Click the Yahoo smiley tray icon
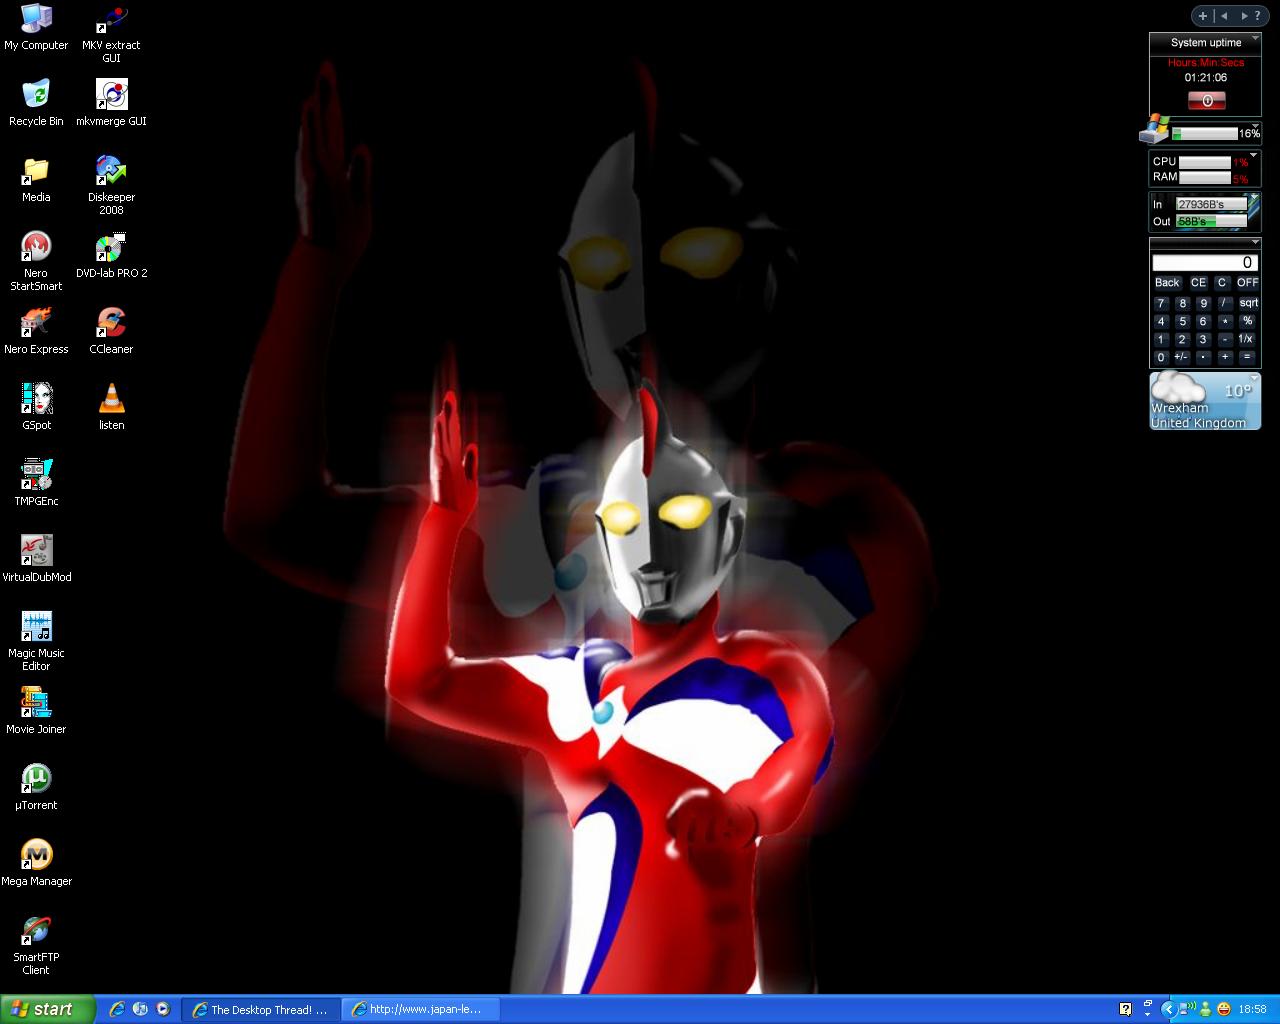This screenshot has width=1280, height=1024. (1224, 1009)
